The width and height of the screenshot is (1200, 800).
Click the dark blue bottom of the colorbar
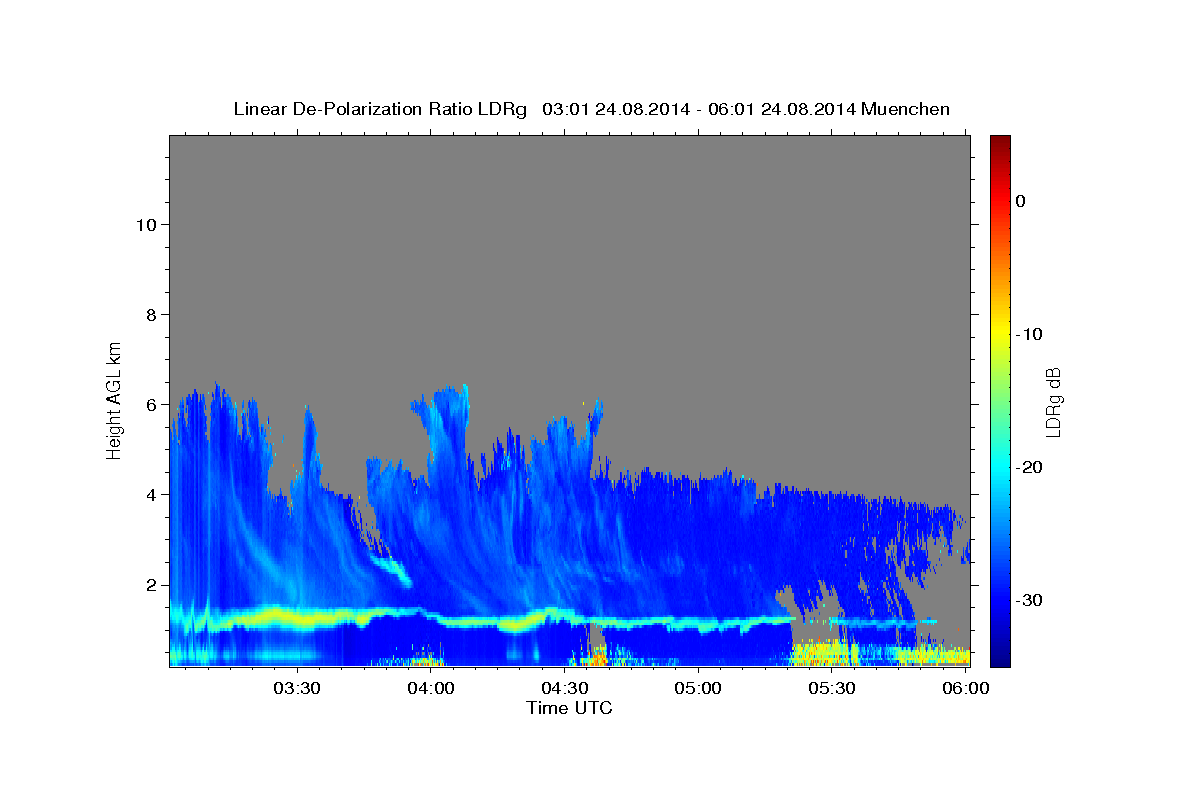tap(1000, 658)
